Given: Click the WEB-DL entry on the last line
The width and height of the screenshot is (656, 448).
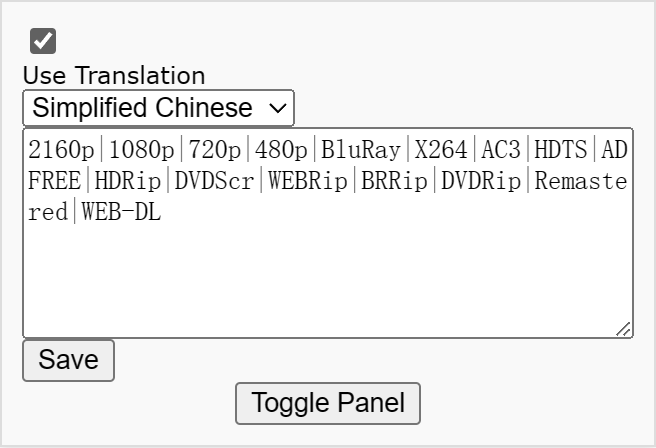Looking at the screenshot, I should [x=121, y=213].
